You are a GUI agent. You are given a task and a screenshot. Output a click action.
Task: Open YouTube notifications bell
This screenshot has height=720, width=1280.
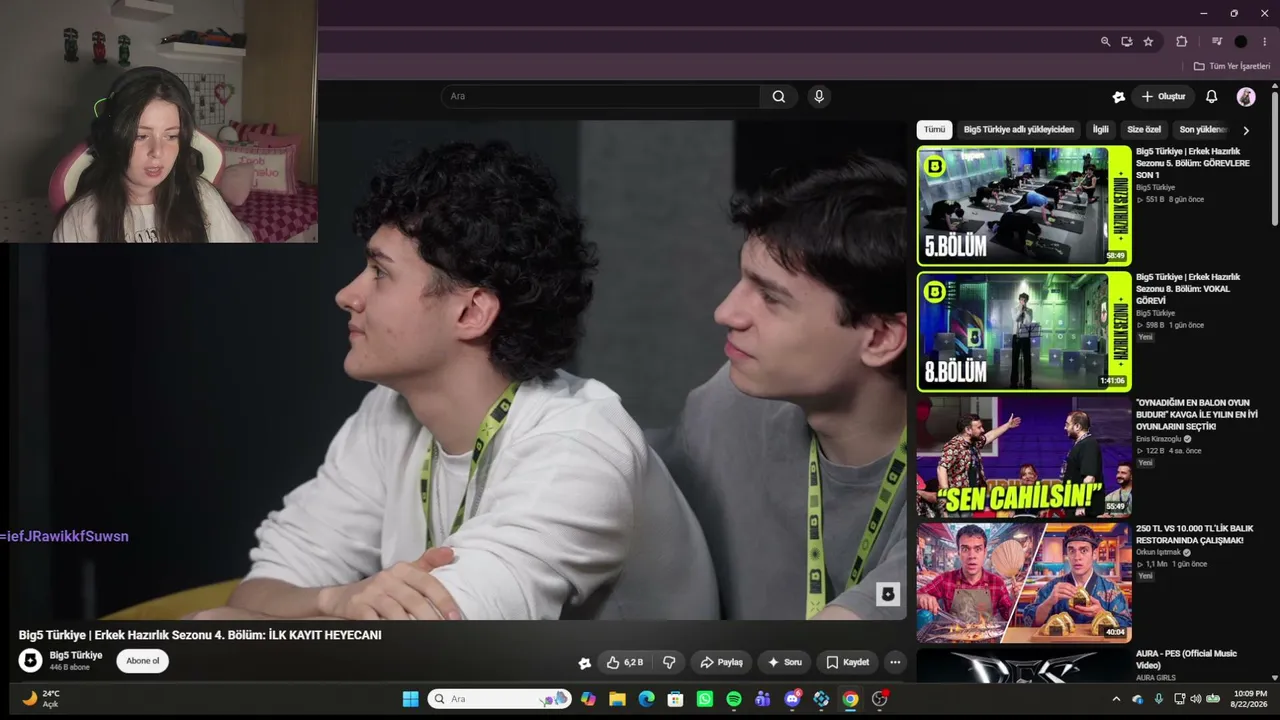[1211, 97]
